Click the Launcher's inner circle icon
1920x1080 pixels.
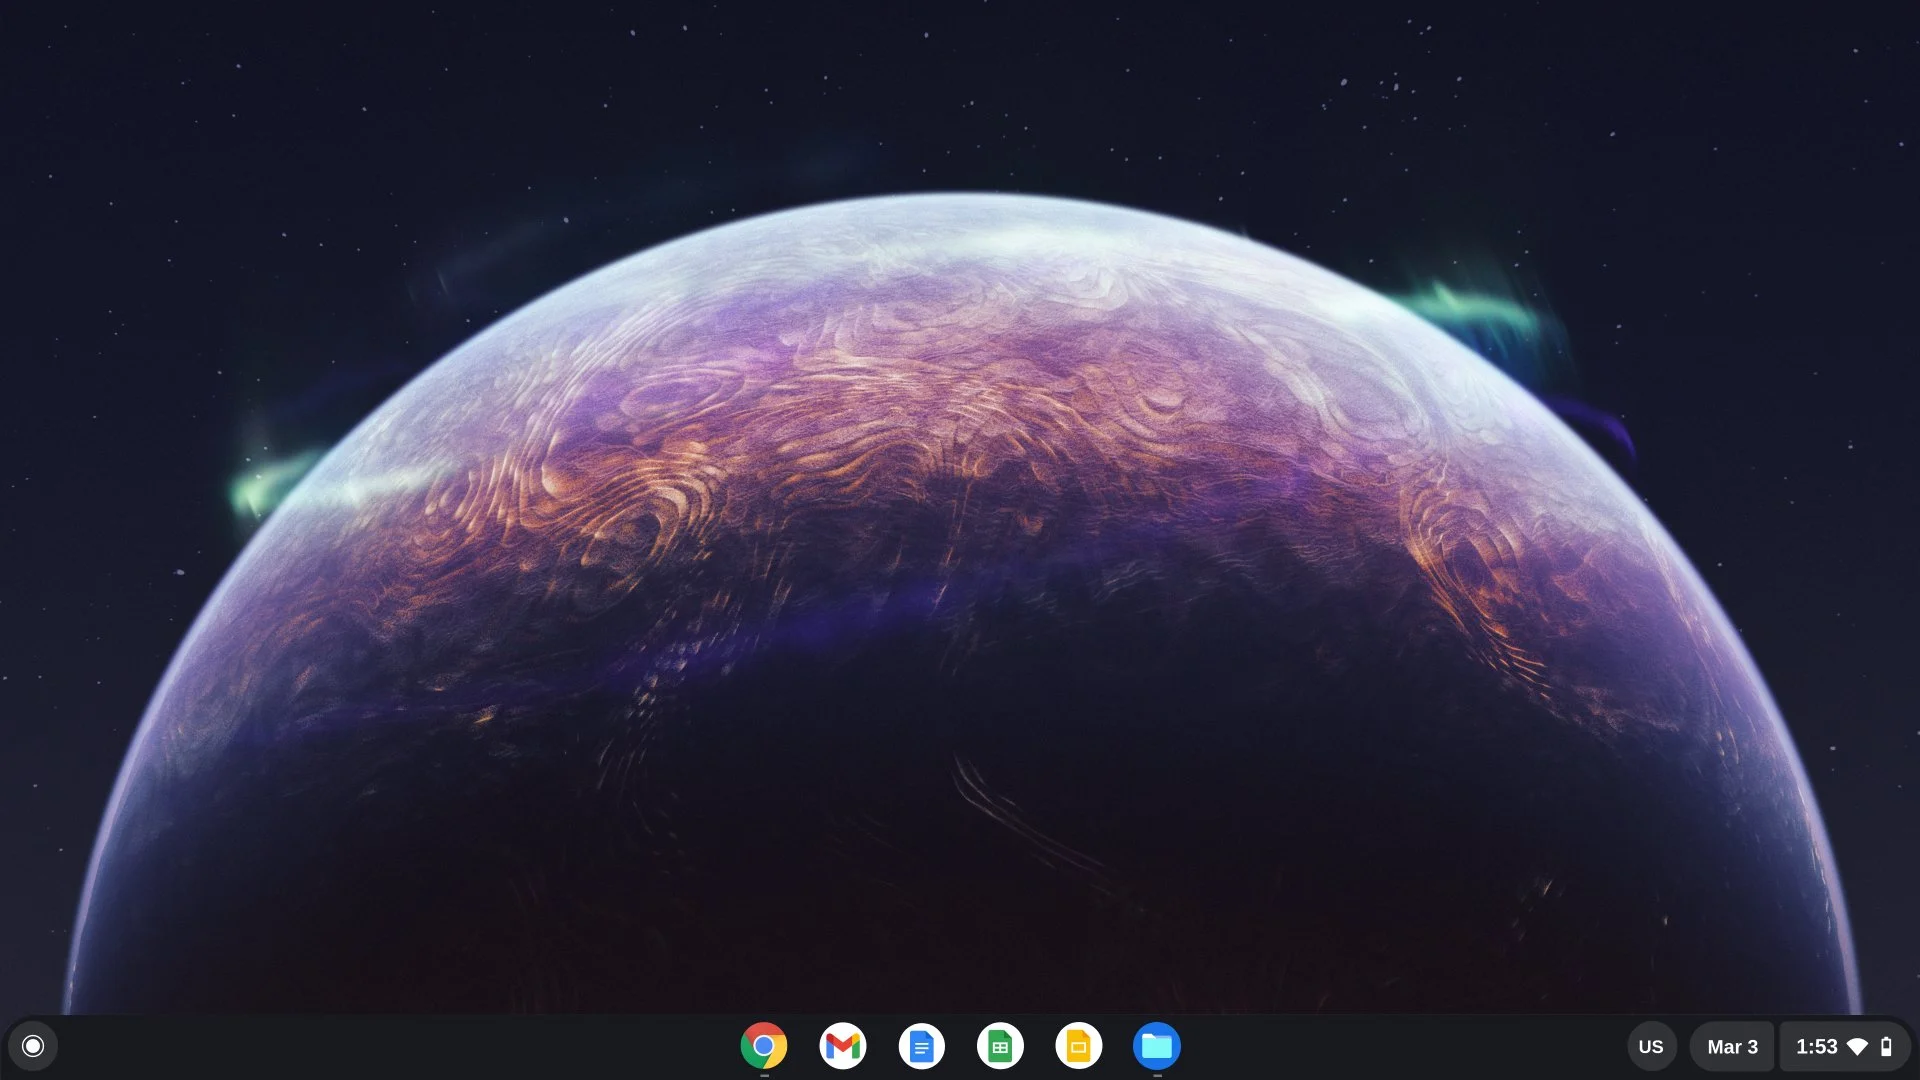click(x=33, y=1046)
